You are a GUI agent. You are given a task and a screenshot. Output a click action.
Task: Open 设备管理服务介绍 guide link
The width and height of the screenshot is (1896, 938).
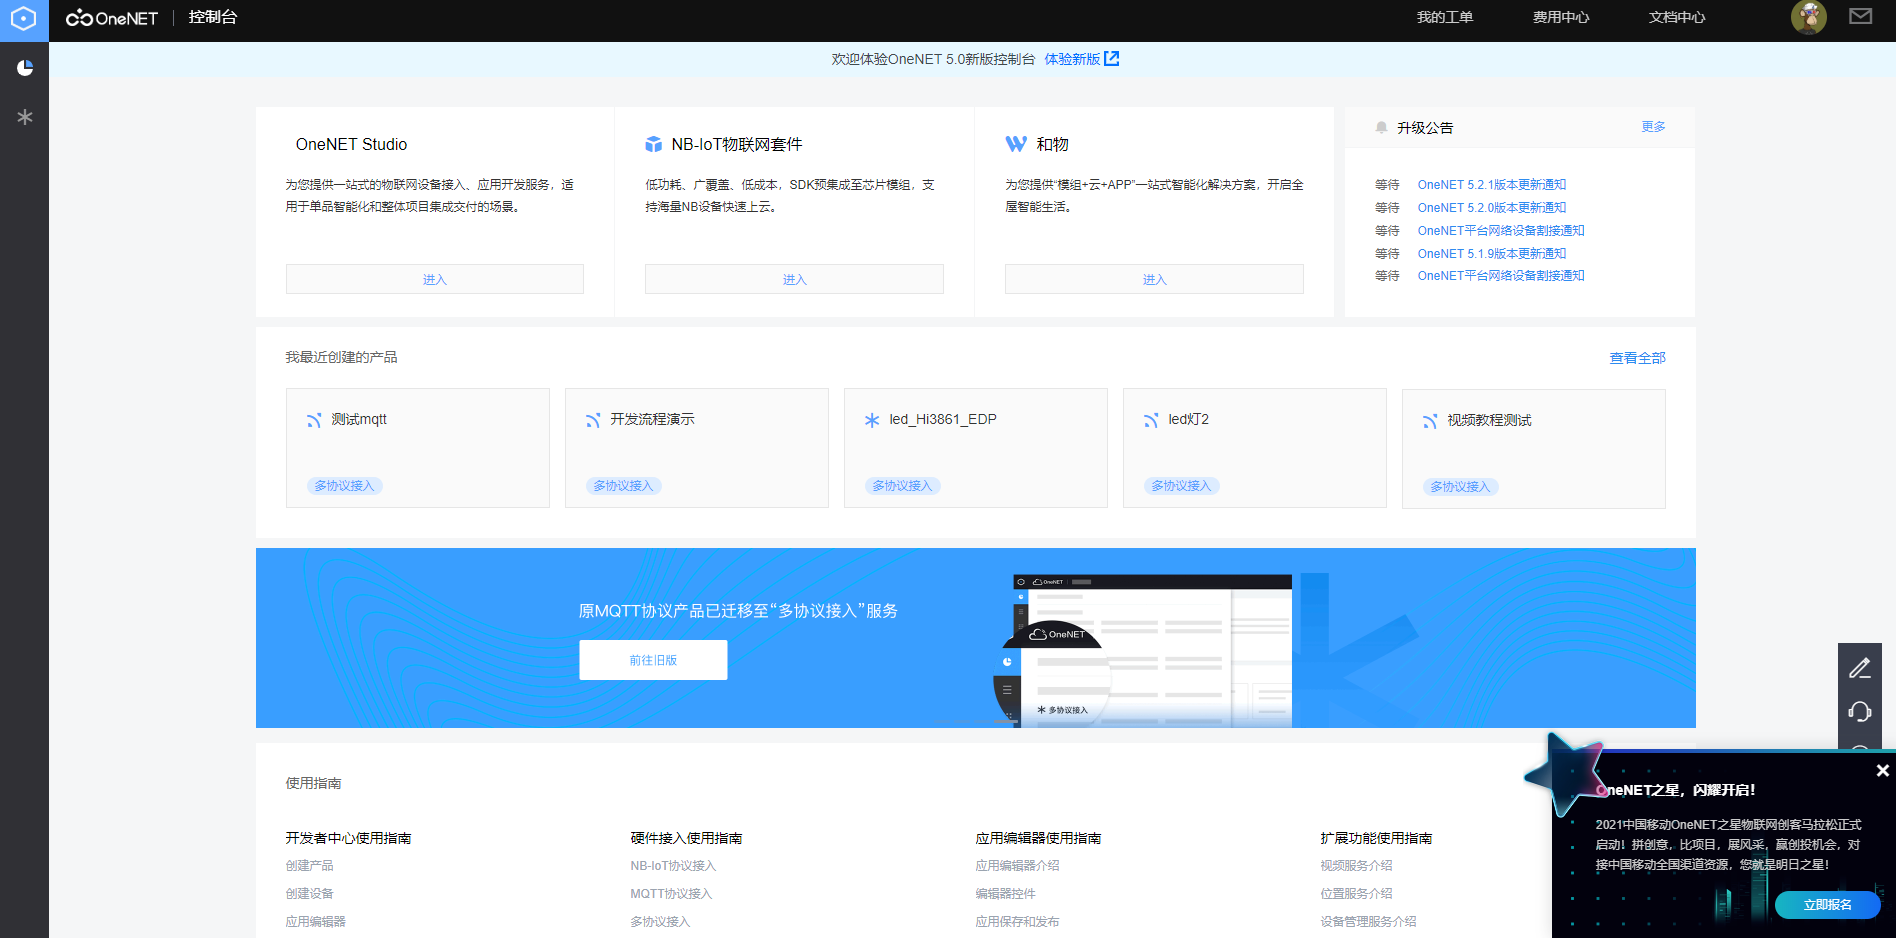point(1368,922)
